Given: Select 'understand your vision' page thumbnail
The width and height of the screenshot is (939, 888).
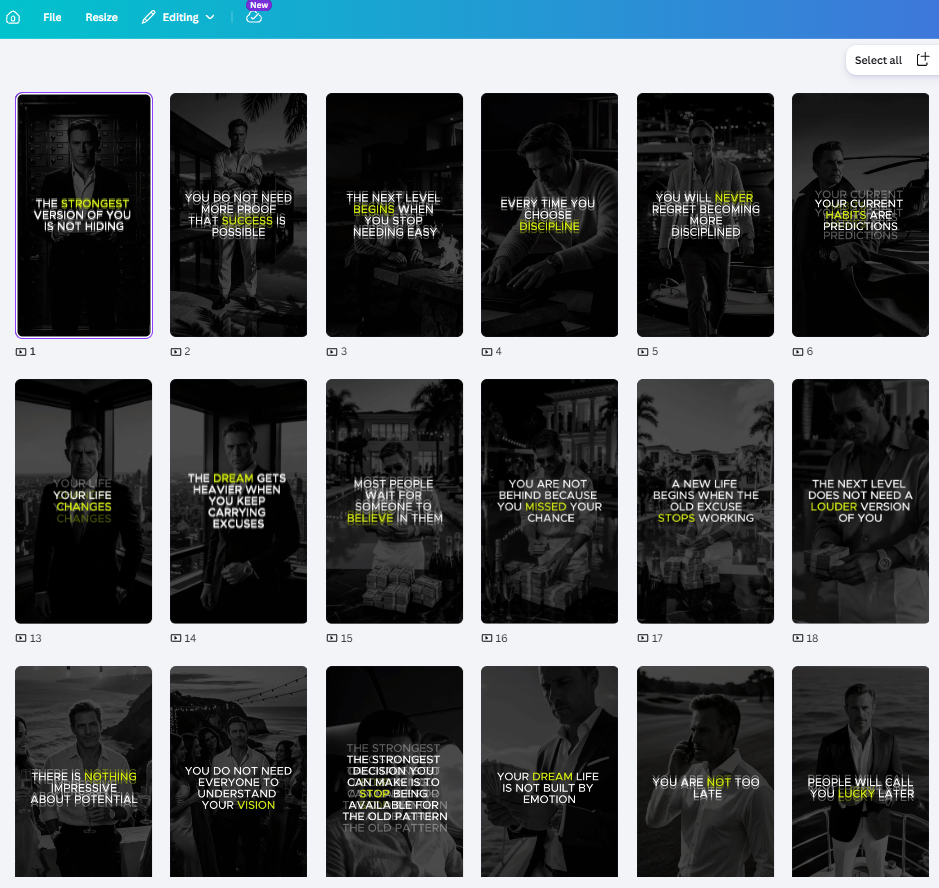Looking at the screenshot, I should coord(238,771).
